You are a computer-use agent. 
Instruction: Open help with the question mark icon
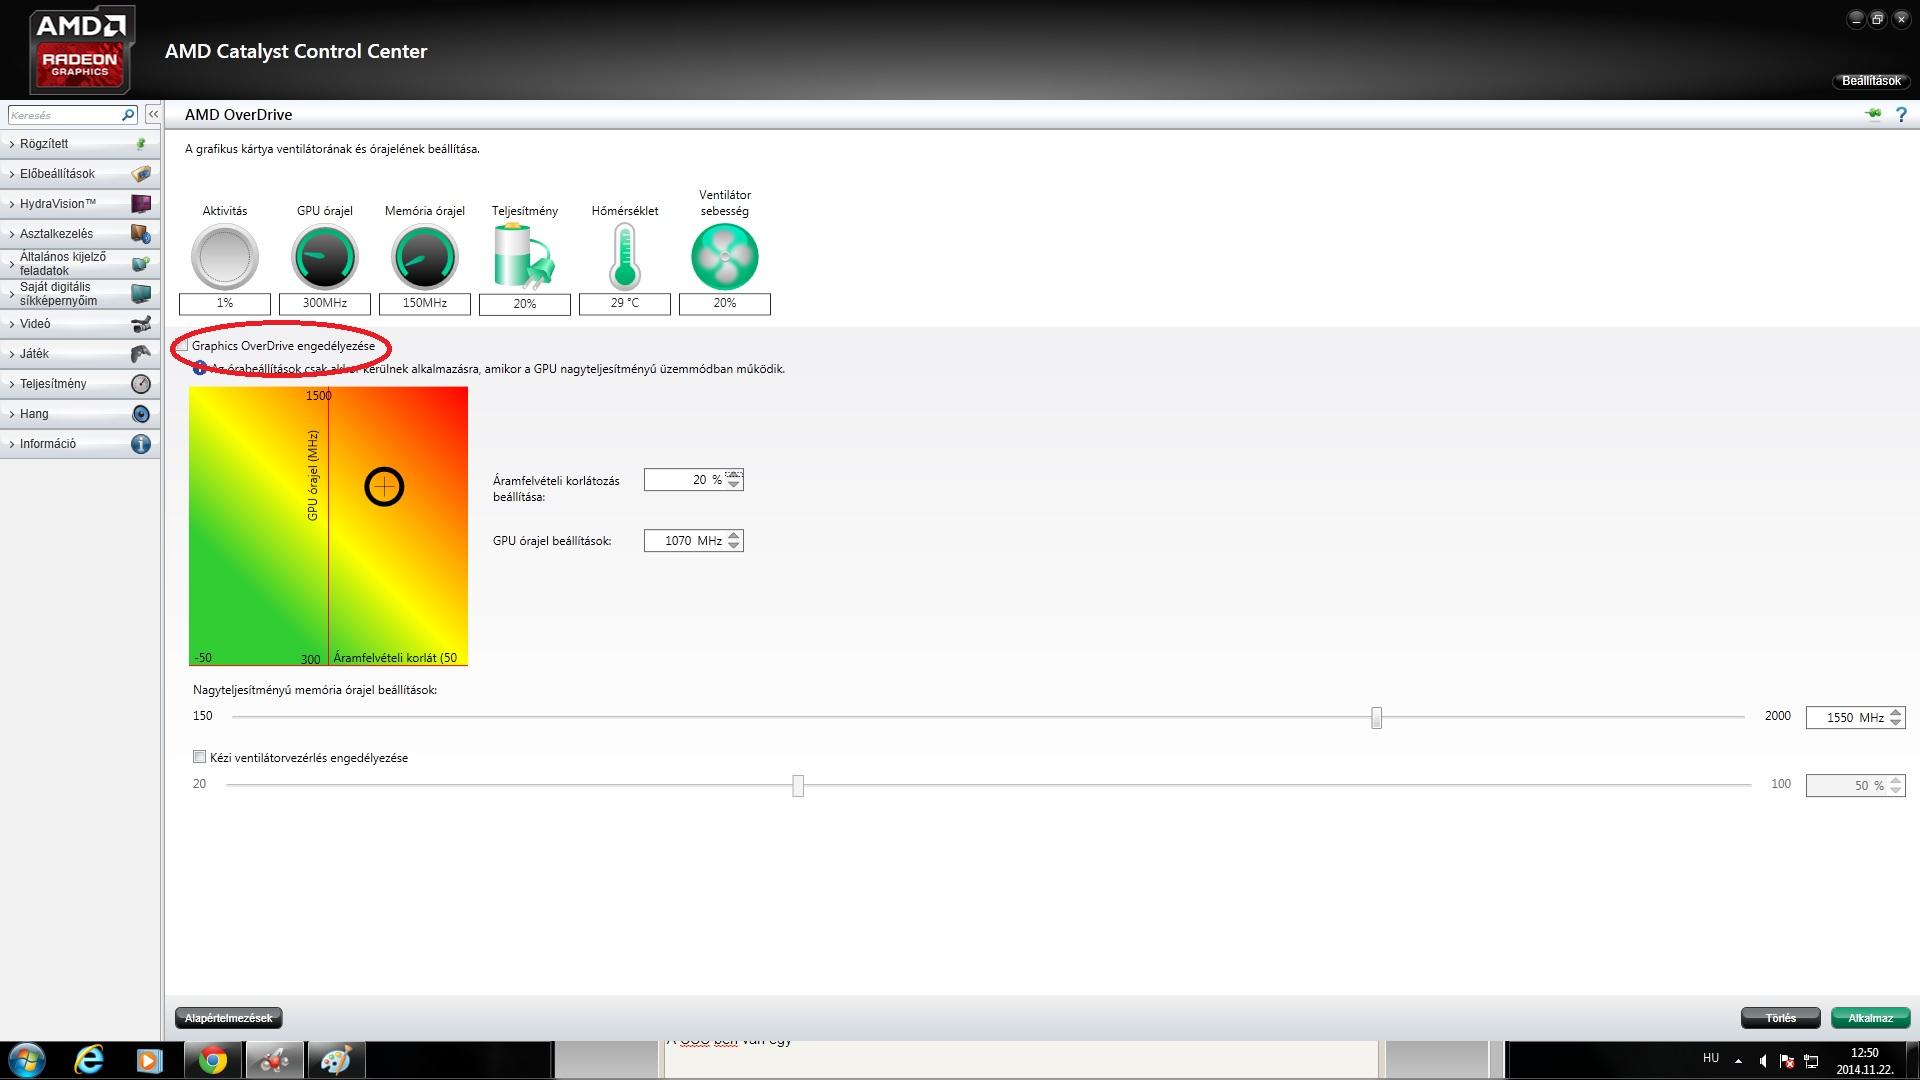point(1902,115)
